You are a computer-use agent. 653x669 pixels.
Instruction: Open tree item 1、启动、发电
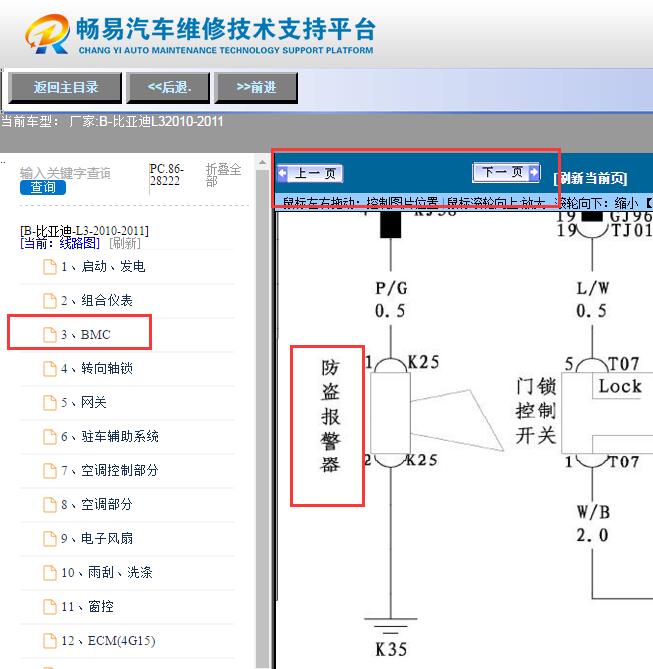click(x=103, y=267)
